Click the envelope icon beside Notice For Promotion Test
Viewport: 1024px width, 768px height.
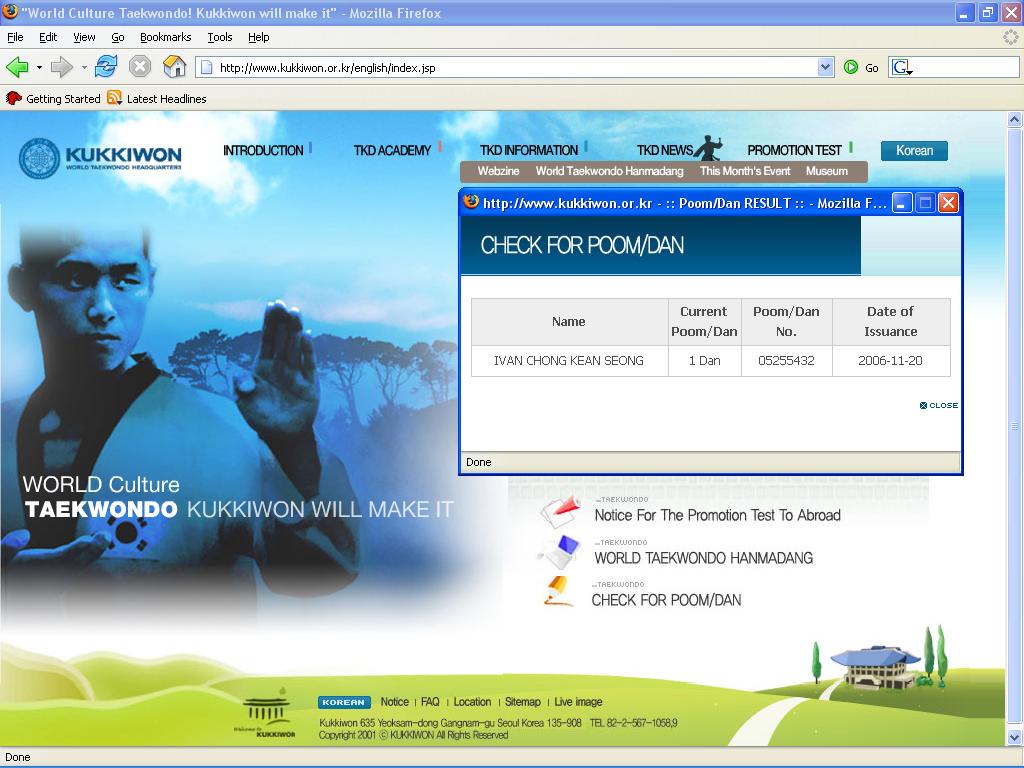tap(561, 512)
